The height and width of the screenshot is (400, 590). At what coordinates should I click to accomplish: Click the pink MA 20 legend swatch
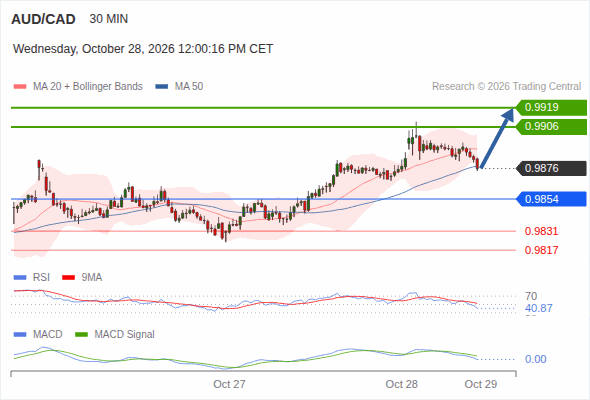pos(20,87)
